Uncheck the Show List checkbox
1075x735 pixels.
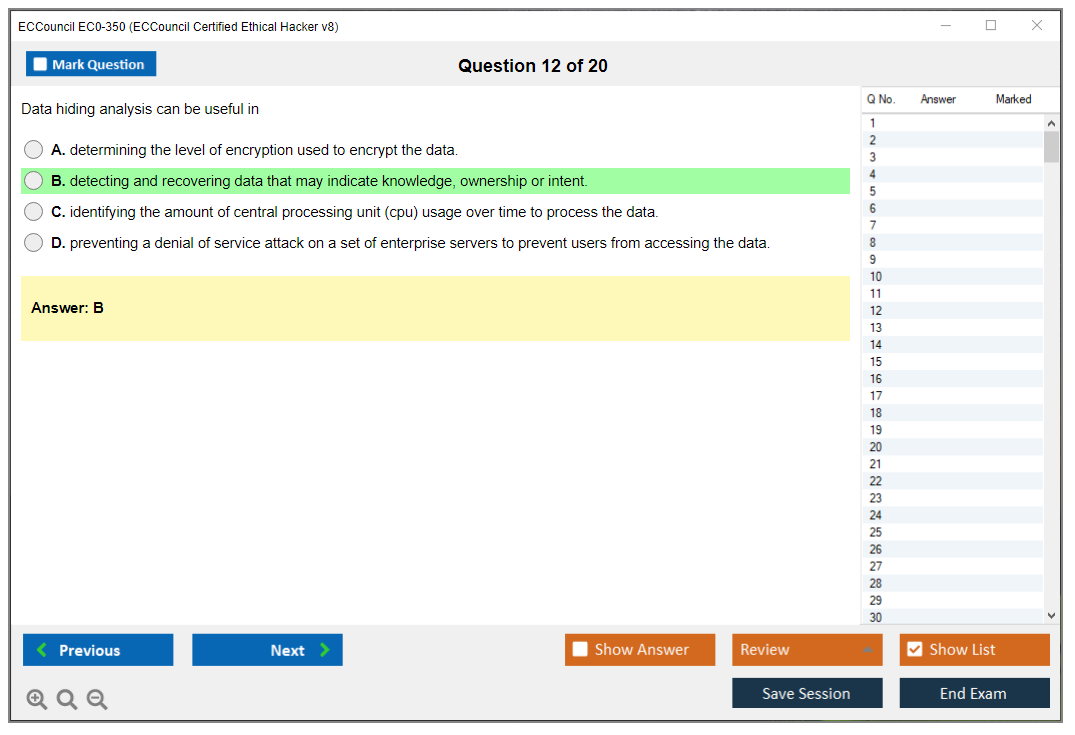point(914,650)
